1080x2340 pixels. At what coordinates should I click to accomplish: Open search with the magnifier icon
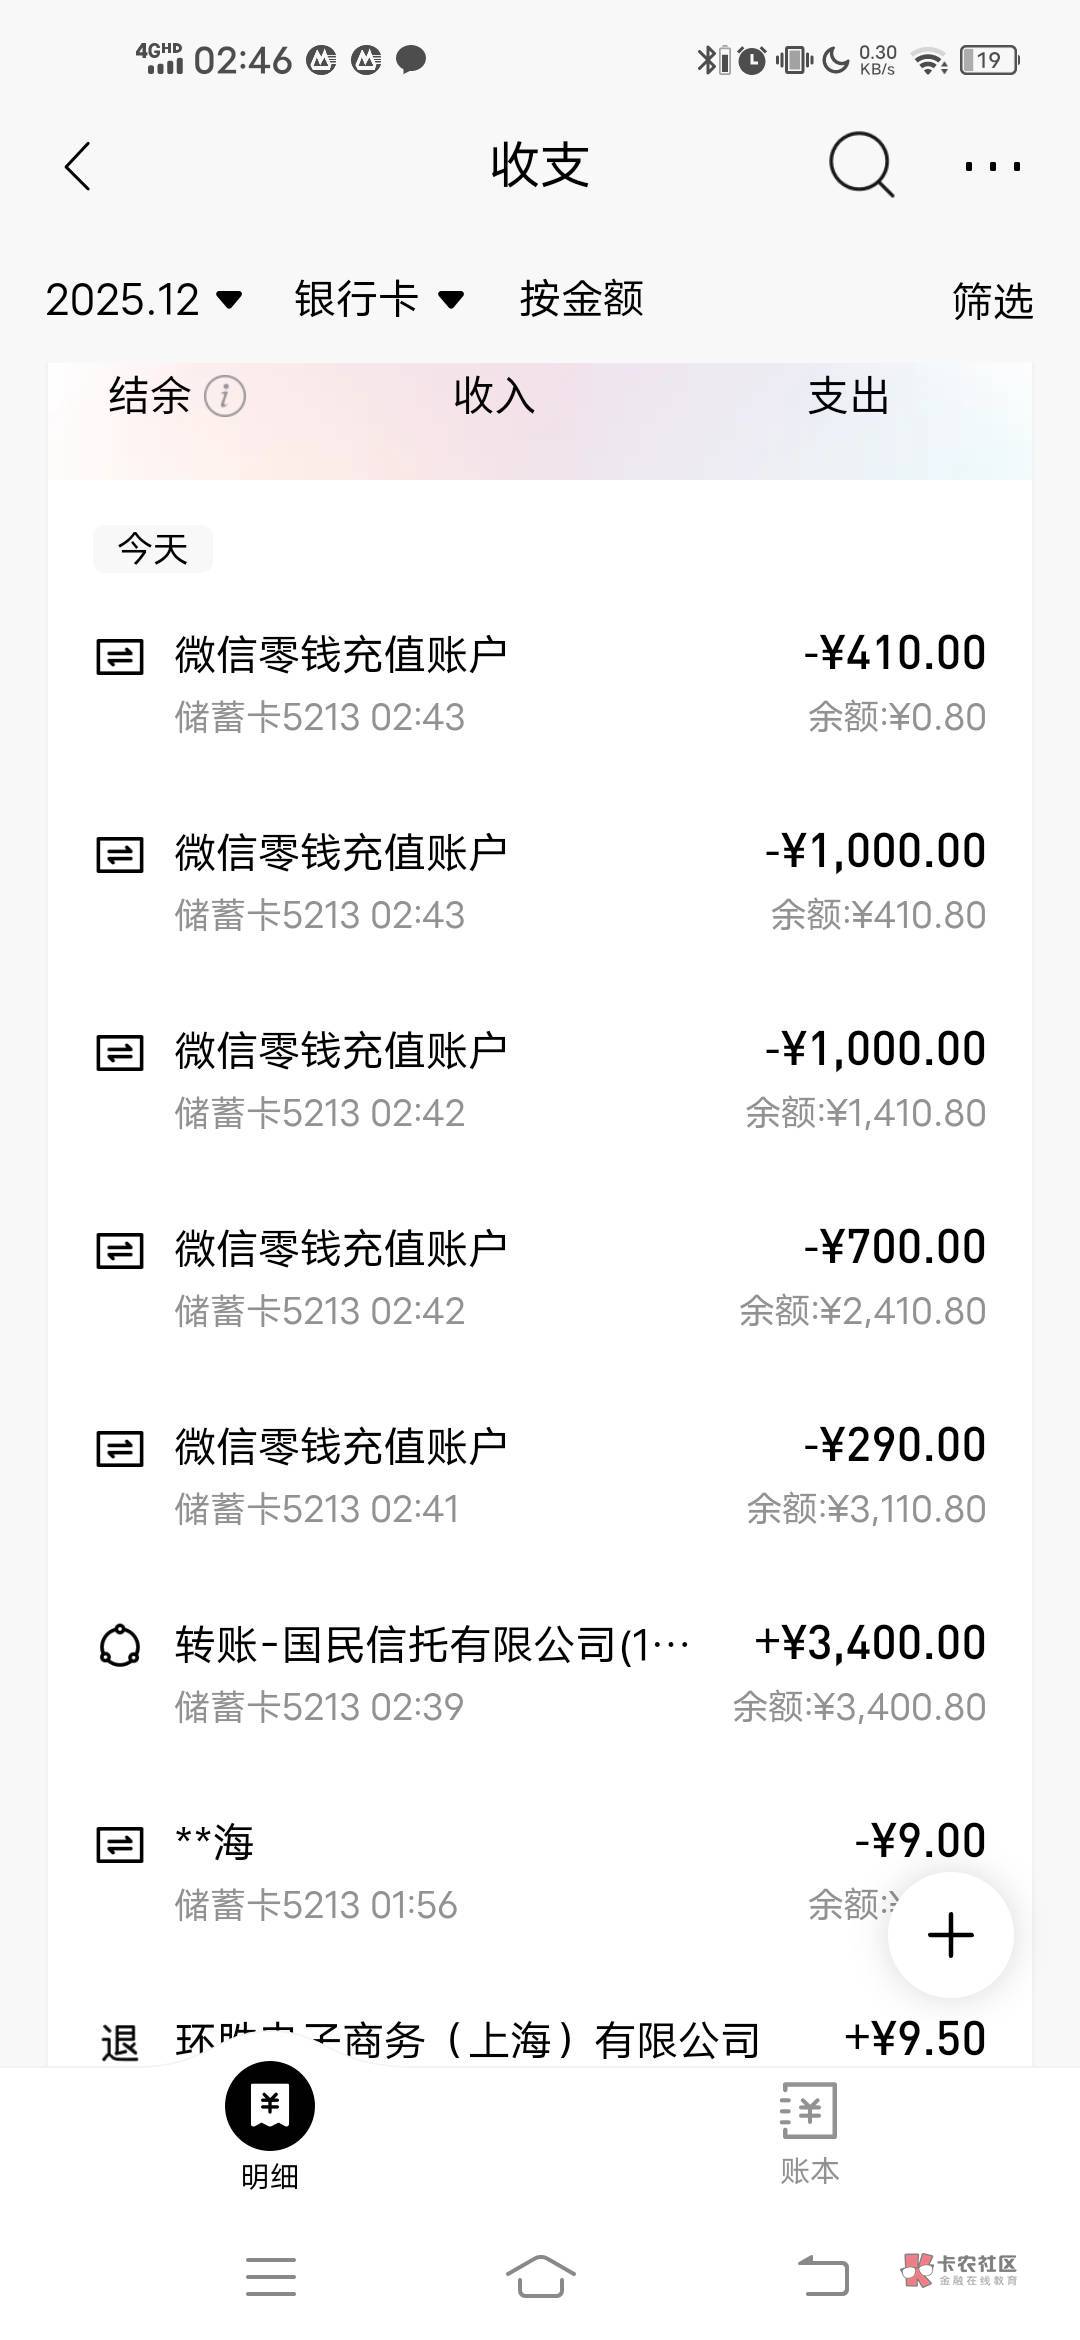point(861,165)
